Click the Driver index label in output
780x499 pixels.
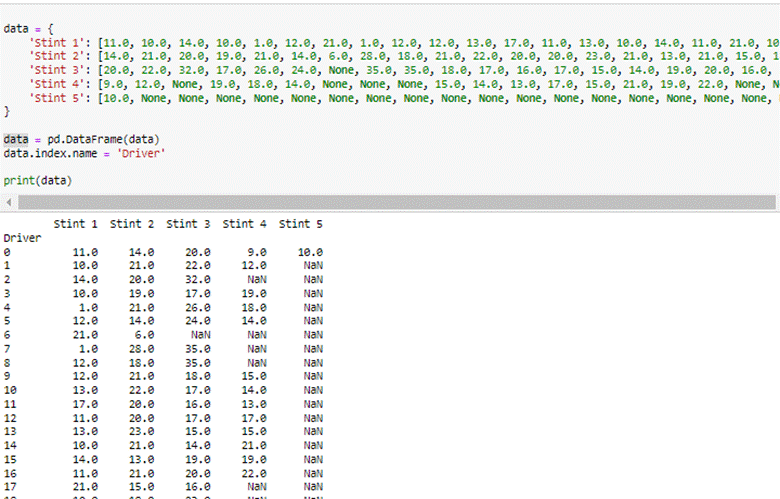[22, 238]
